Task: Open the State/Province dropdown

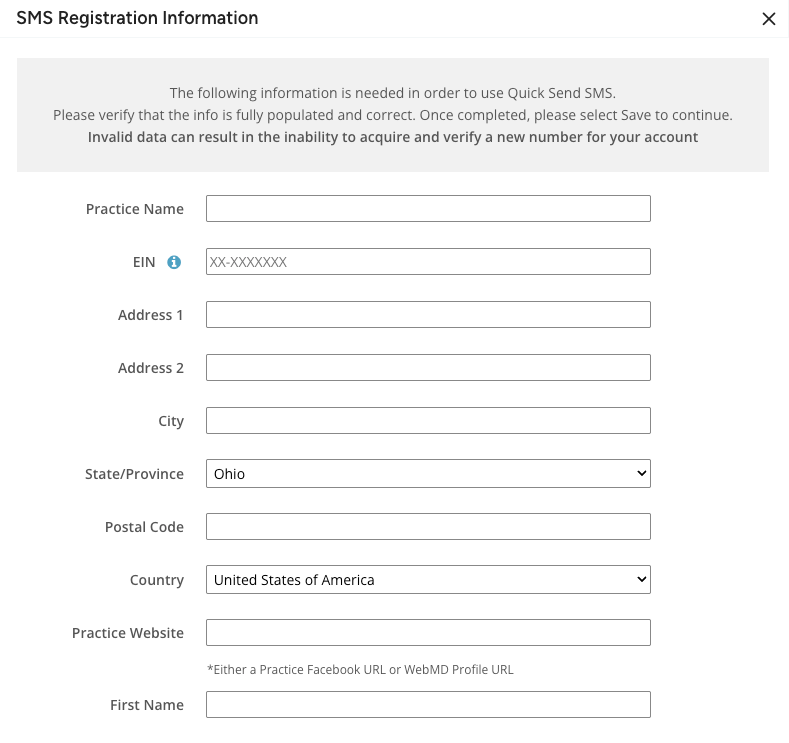Action: [x=428, y=474]
